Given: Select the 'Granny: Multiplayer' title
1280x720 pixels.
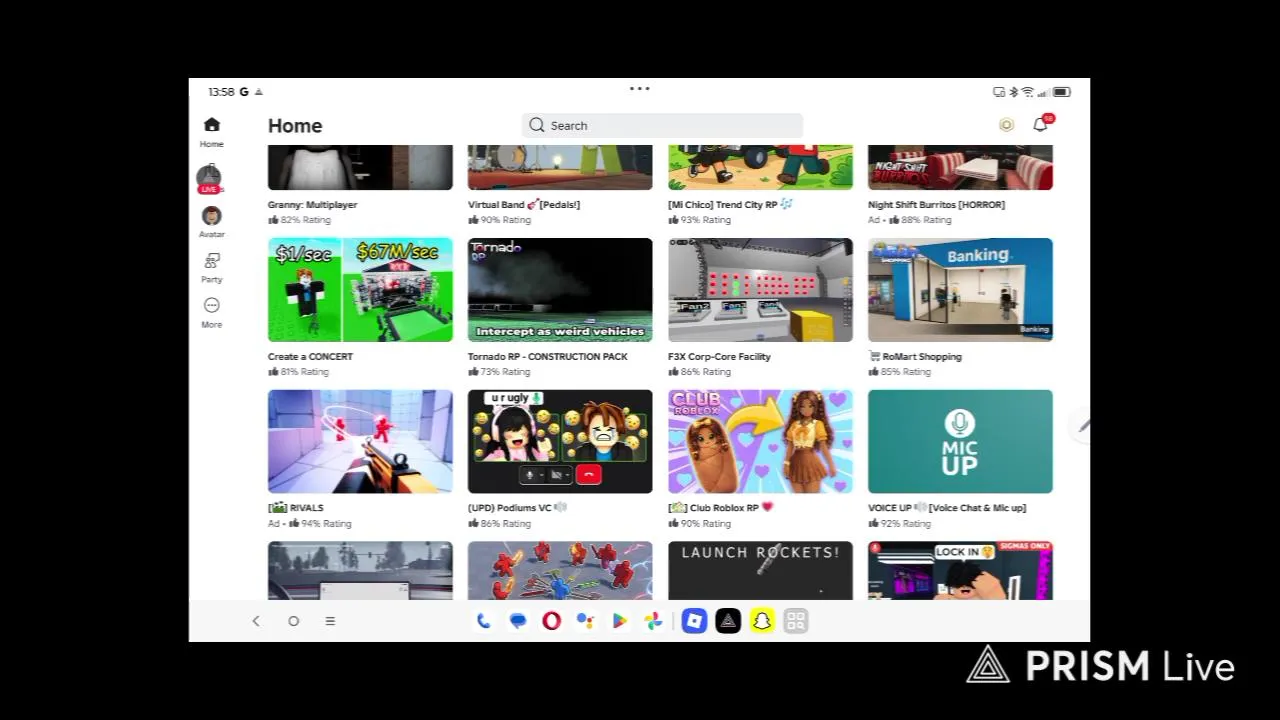Looking at the screenshot, I should pyautogui.click(x=312, y=205).
